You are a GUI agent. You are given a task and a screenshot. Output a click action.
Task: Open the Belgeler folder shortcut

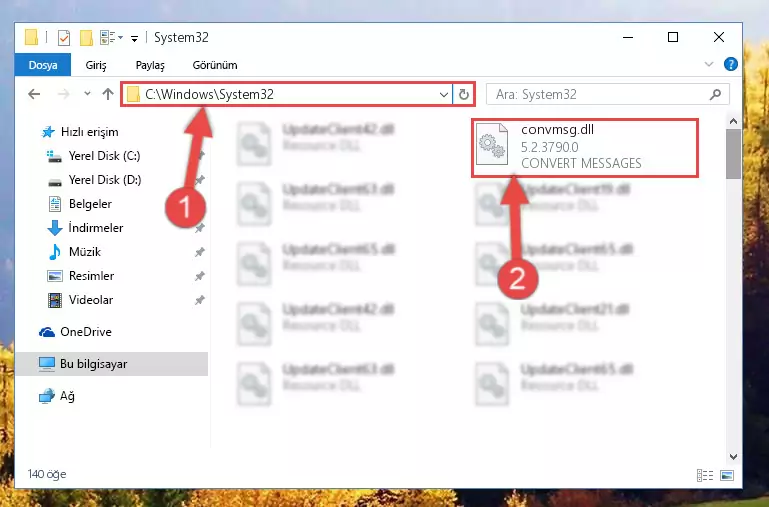(x=90, y=204)
